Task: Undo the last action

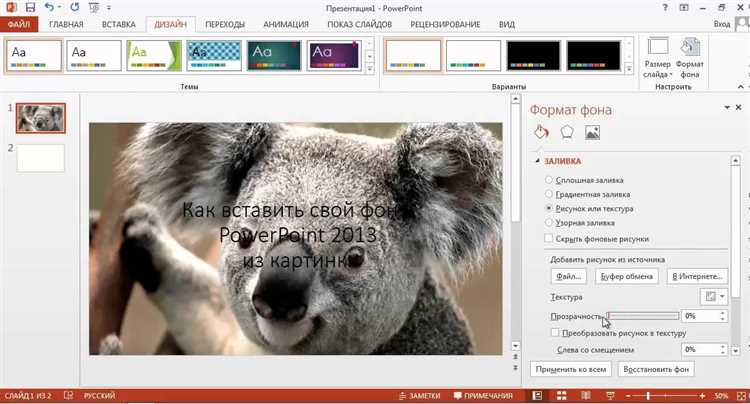Action: click(49, 7)
